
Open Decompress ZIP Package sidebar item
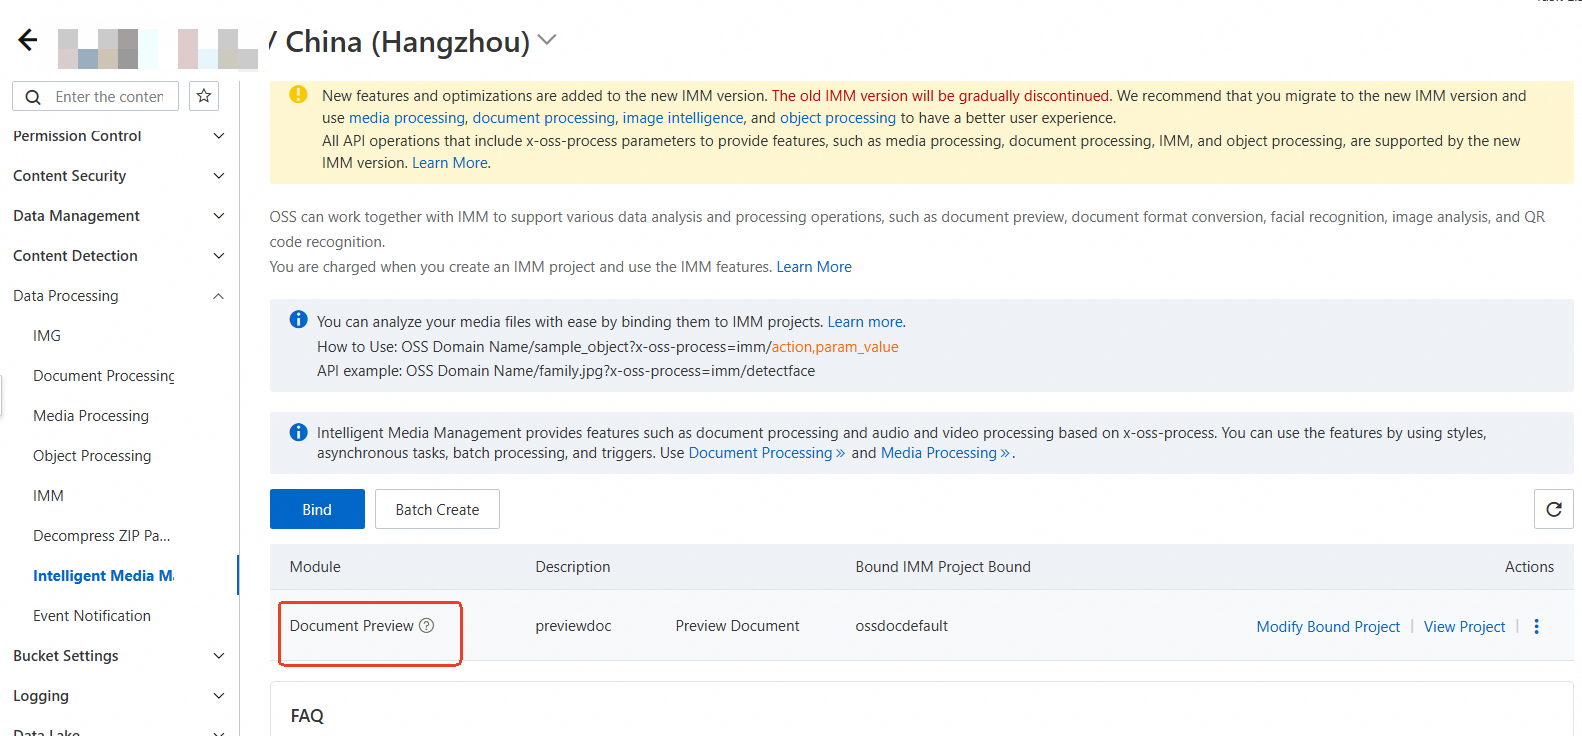coord(102,536)
